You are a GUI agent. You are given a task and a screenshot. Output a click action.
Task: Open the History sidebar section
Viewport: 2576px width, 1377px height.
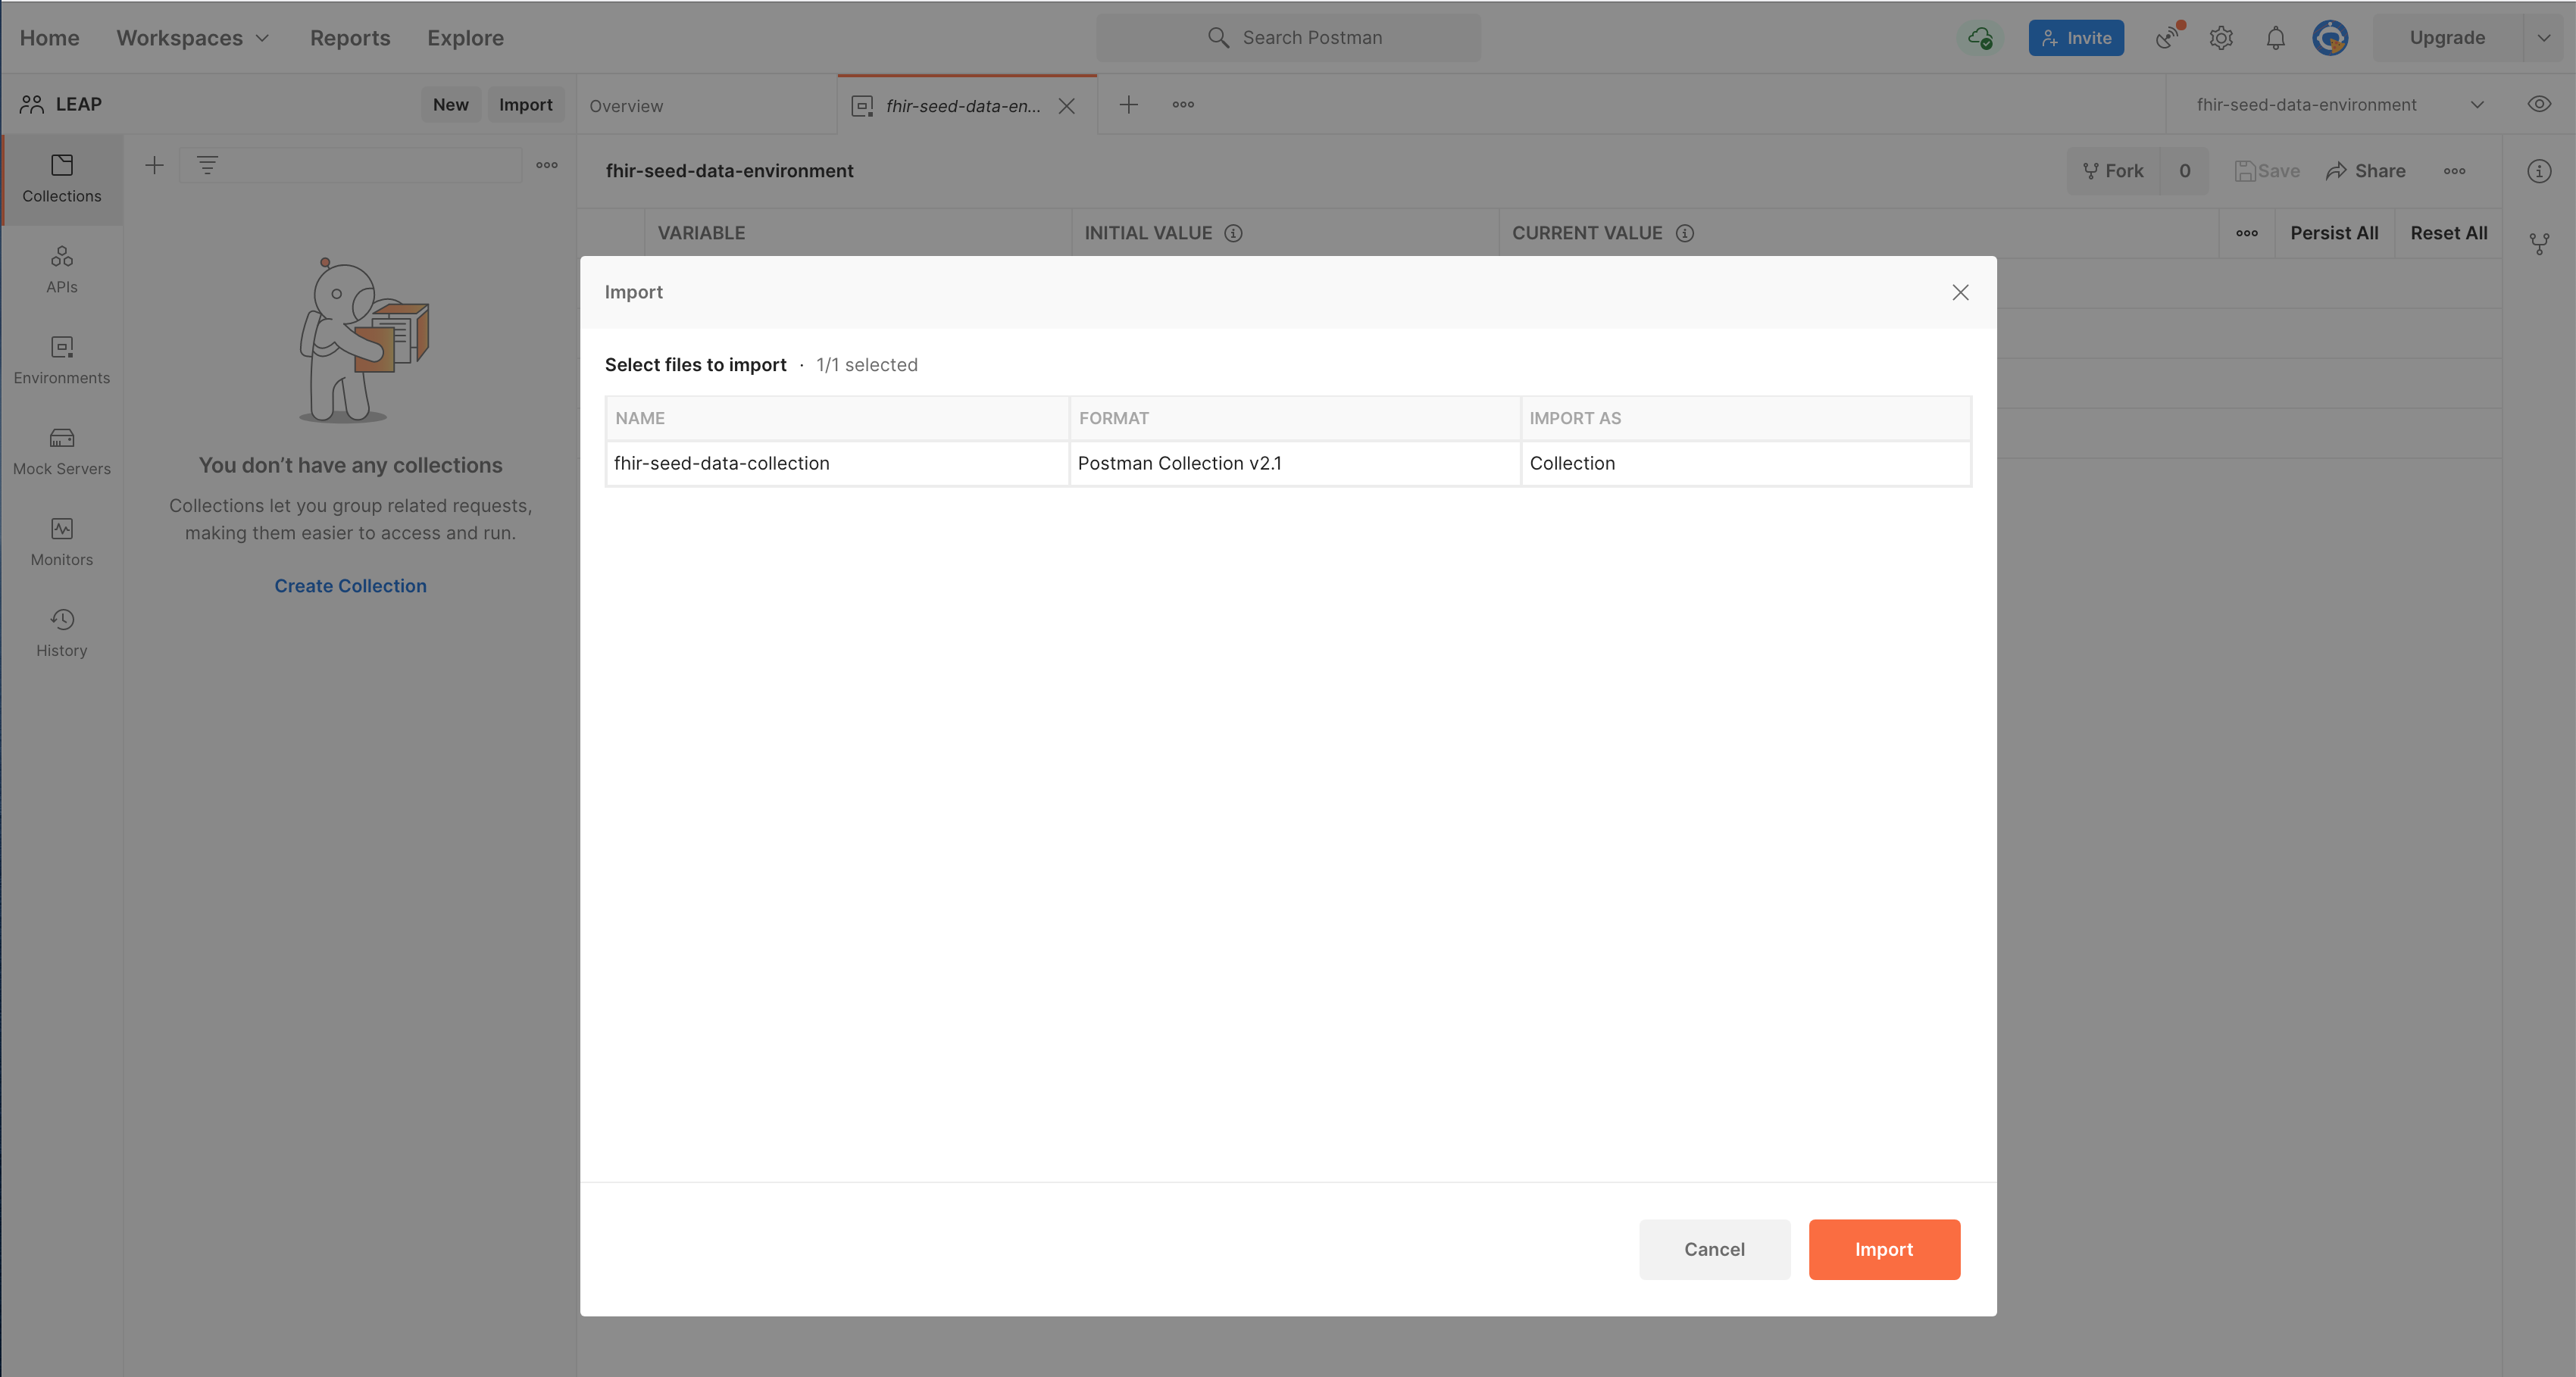pos(62,633)
